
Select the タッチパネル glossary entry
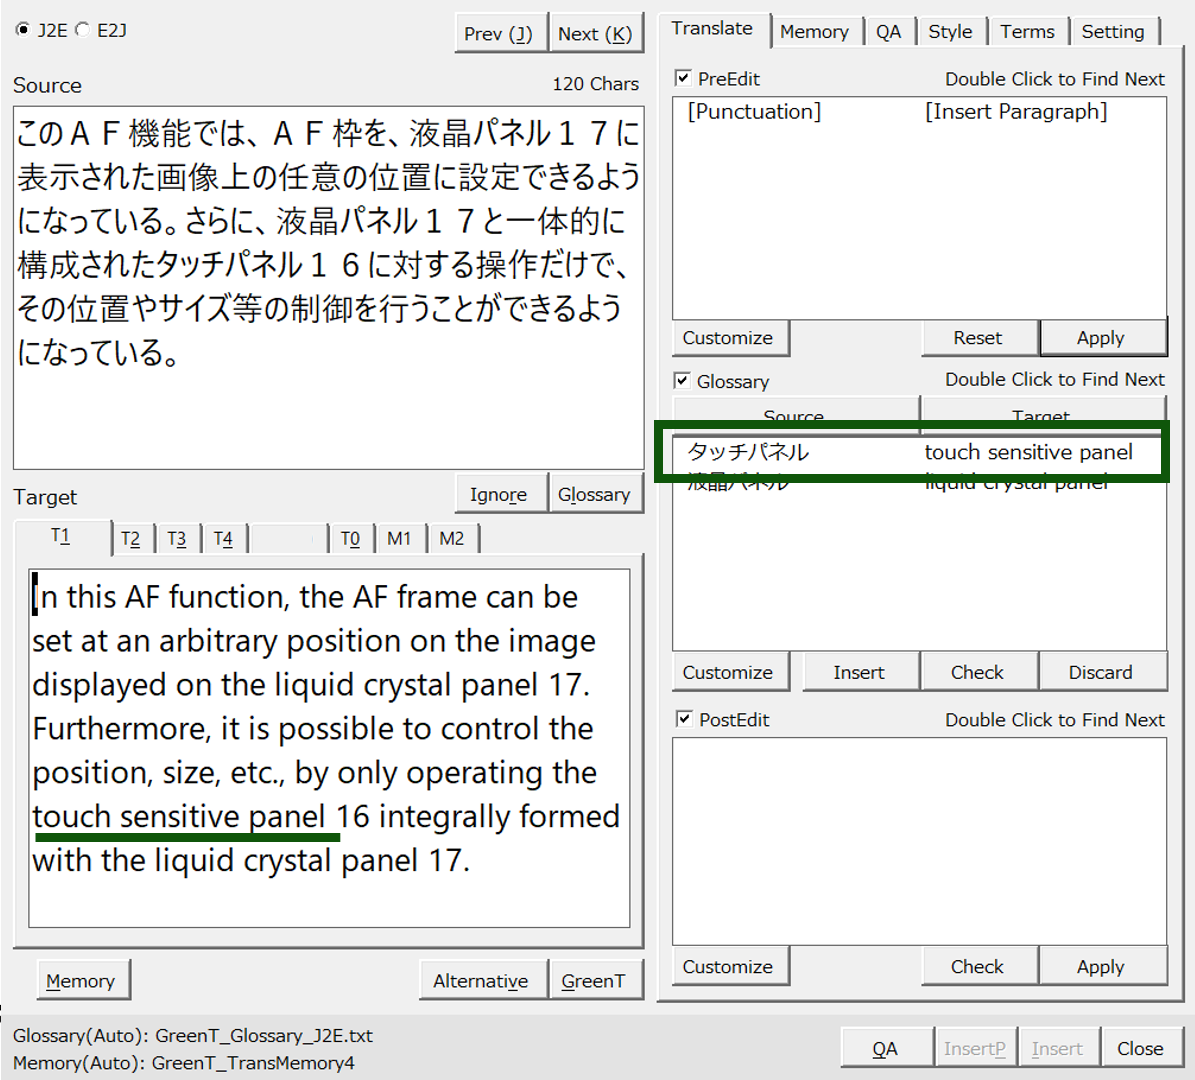(x=748, y=452)
